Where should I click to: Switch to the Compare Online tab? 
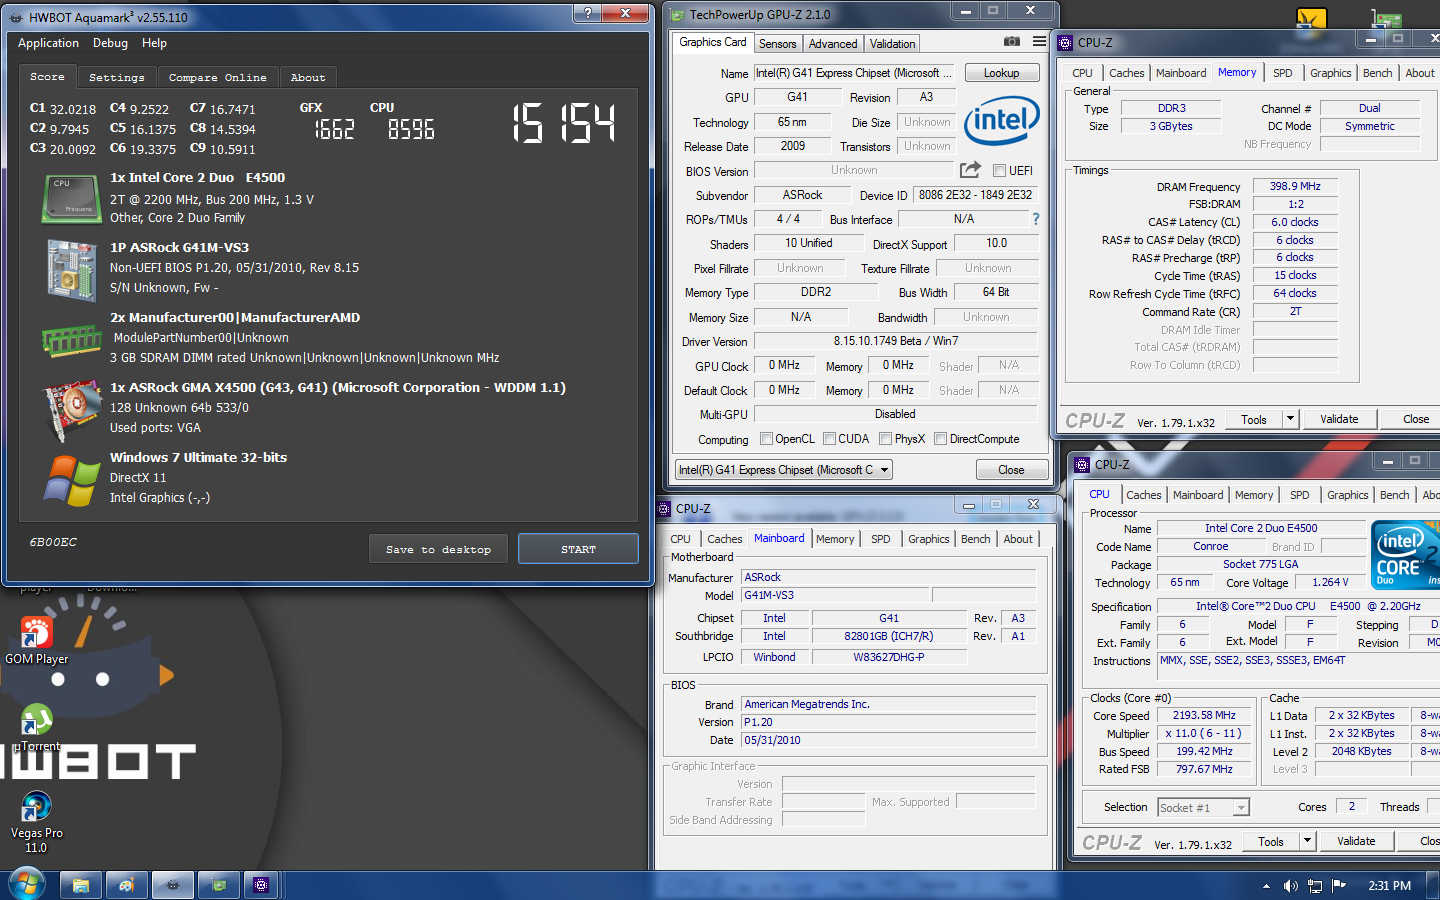click(217, 77)
